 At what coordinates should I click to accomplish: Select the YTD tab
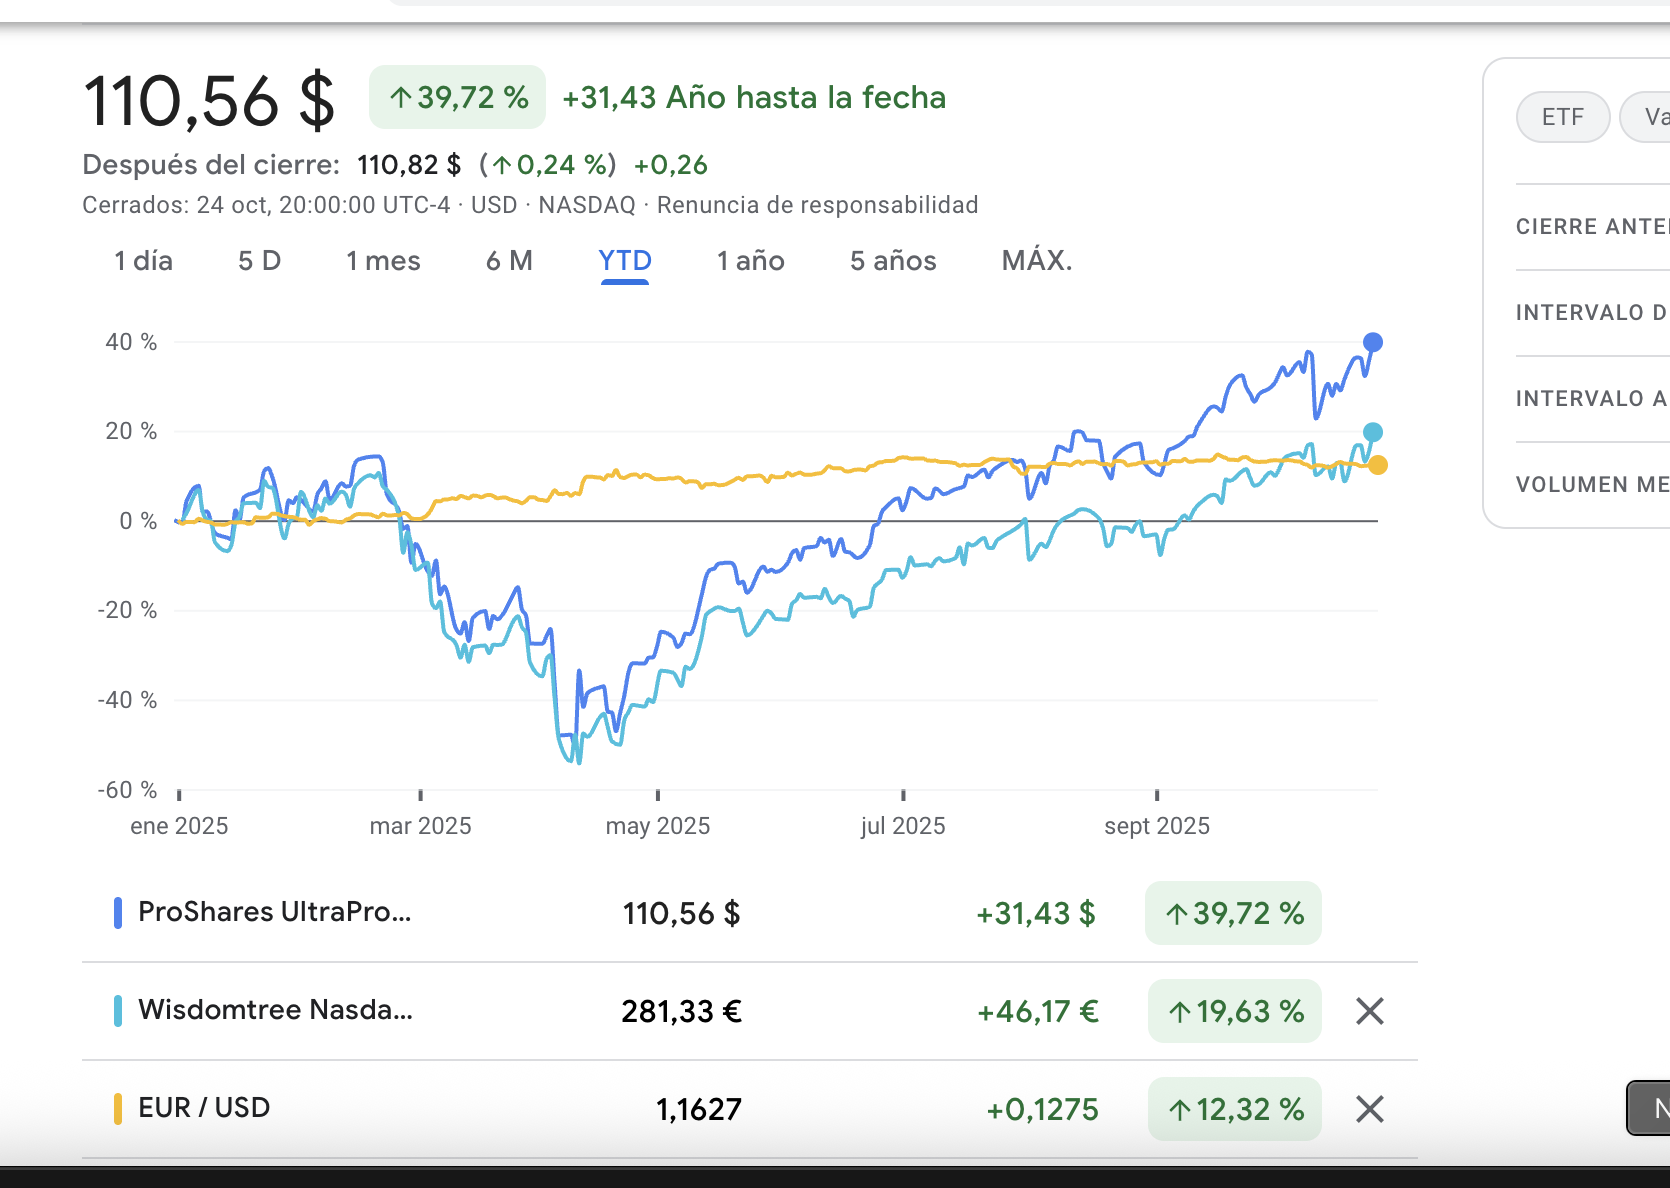[625, 261]
